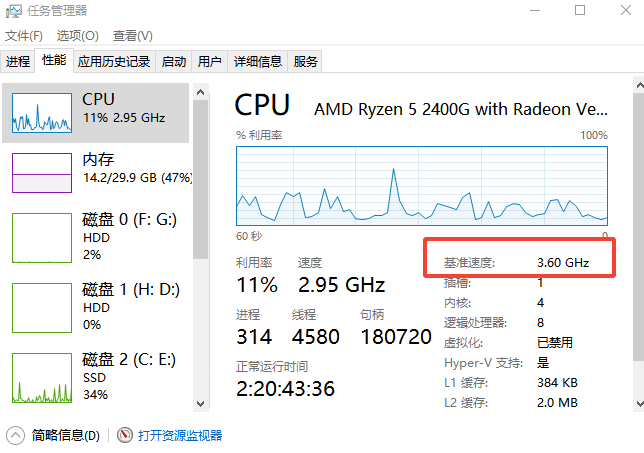
Task: Switch to the 启动 tab
Action: pos(173,62)
